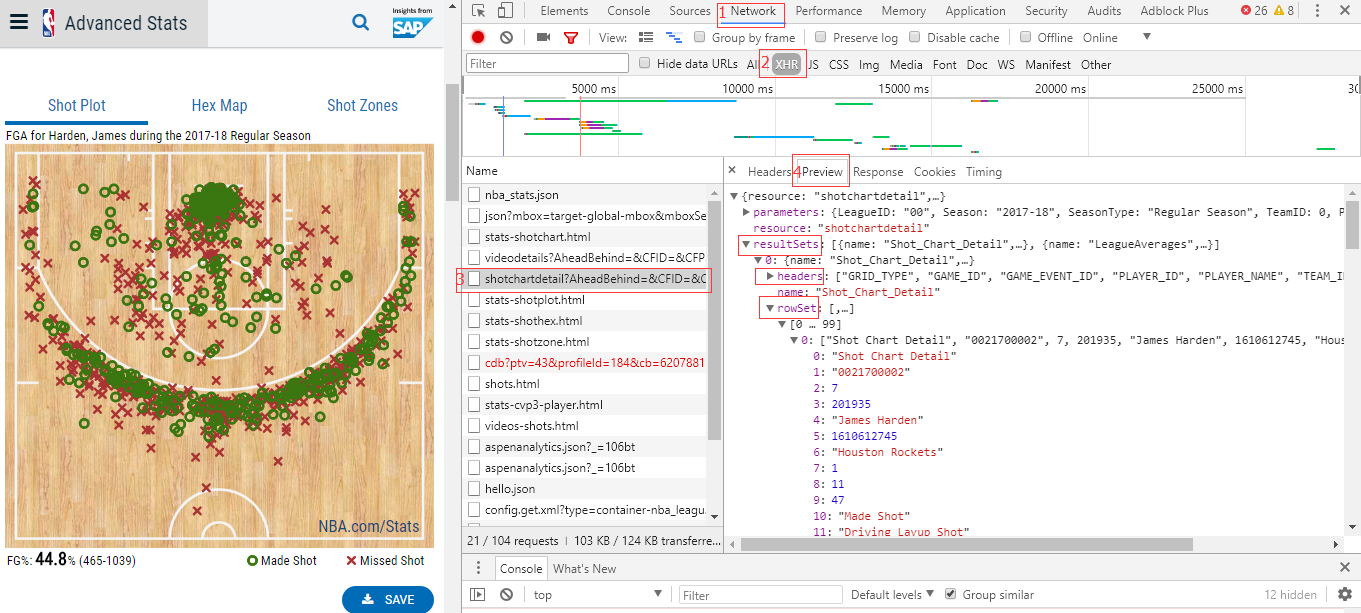Uncheck Group similar in console

[x=951, y=594]
